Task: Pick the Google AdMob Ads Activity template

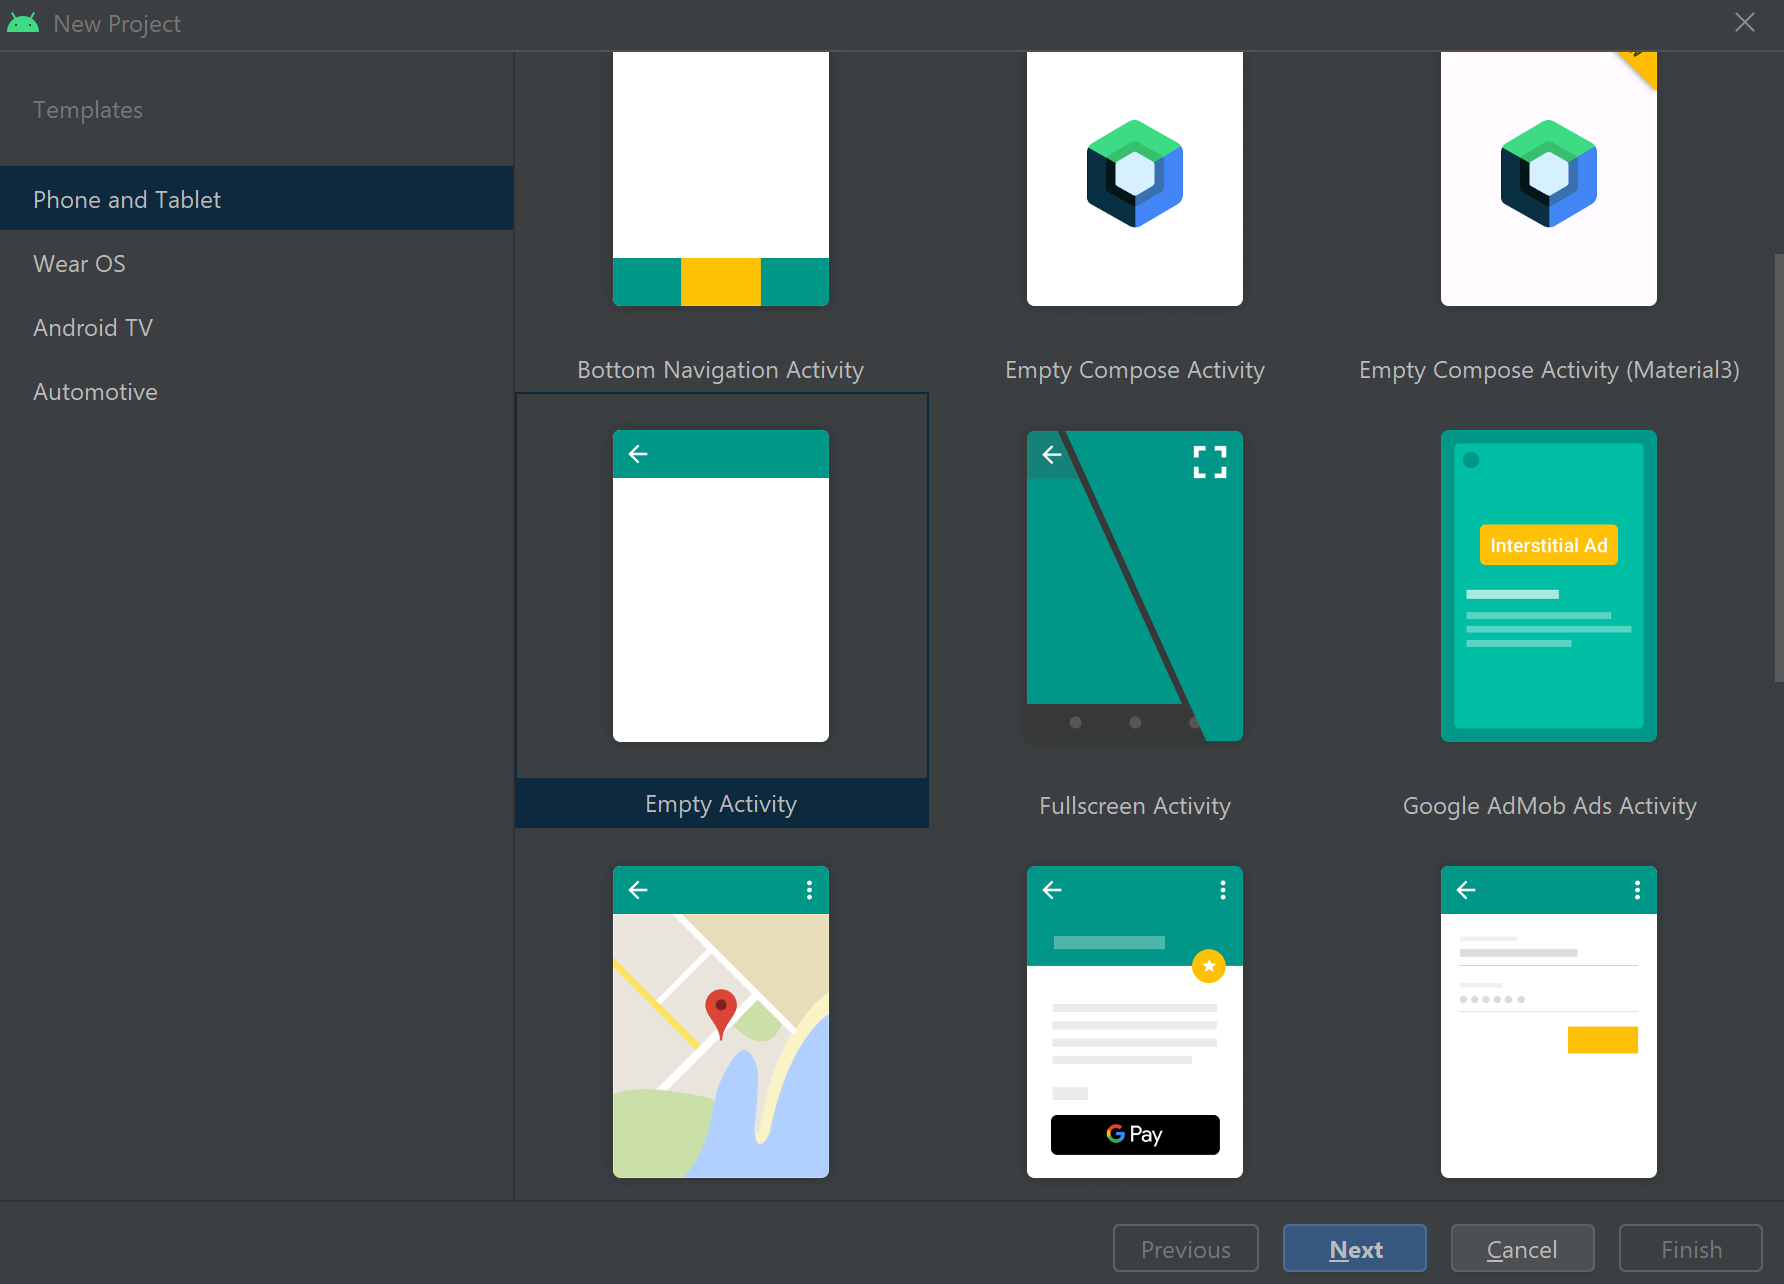Action: pyautogui.click(x=1548, y=587)
